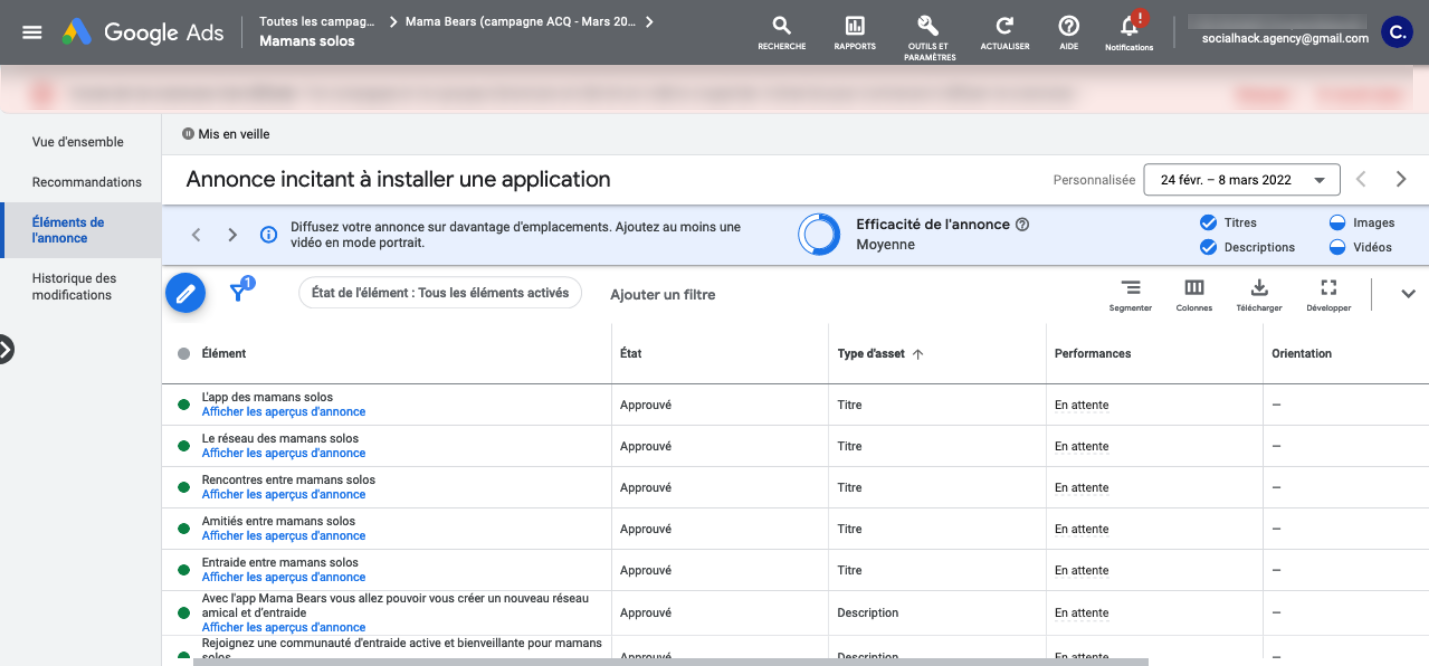The width and height of the screenshot is (1429, 666).
Task: Download table with Télécharger icon
Action: point(1259,289)
